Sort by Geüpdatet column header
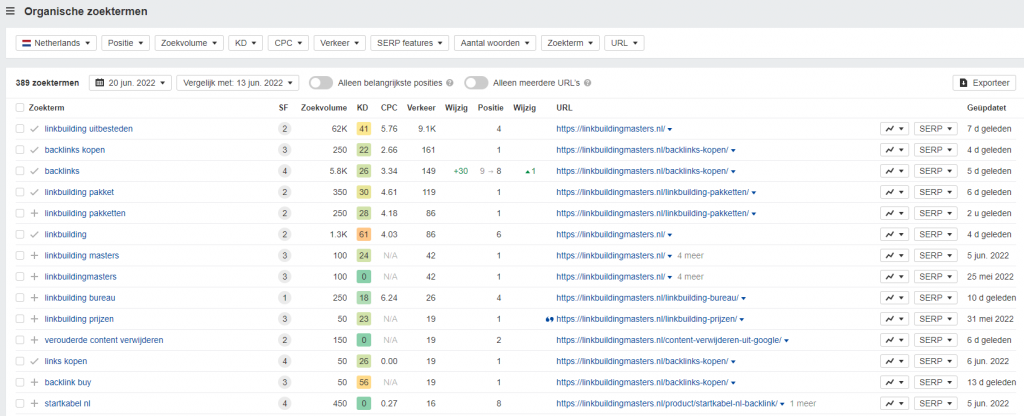The height and width of the screenshot is (416, 1024). pyautogui.click(x=986, y=108)
